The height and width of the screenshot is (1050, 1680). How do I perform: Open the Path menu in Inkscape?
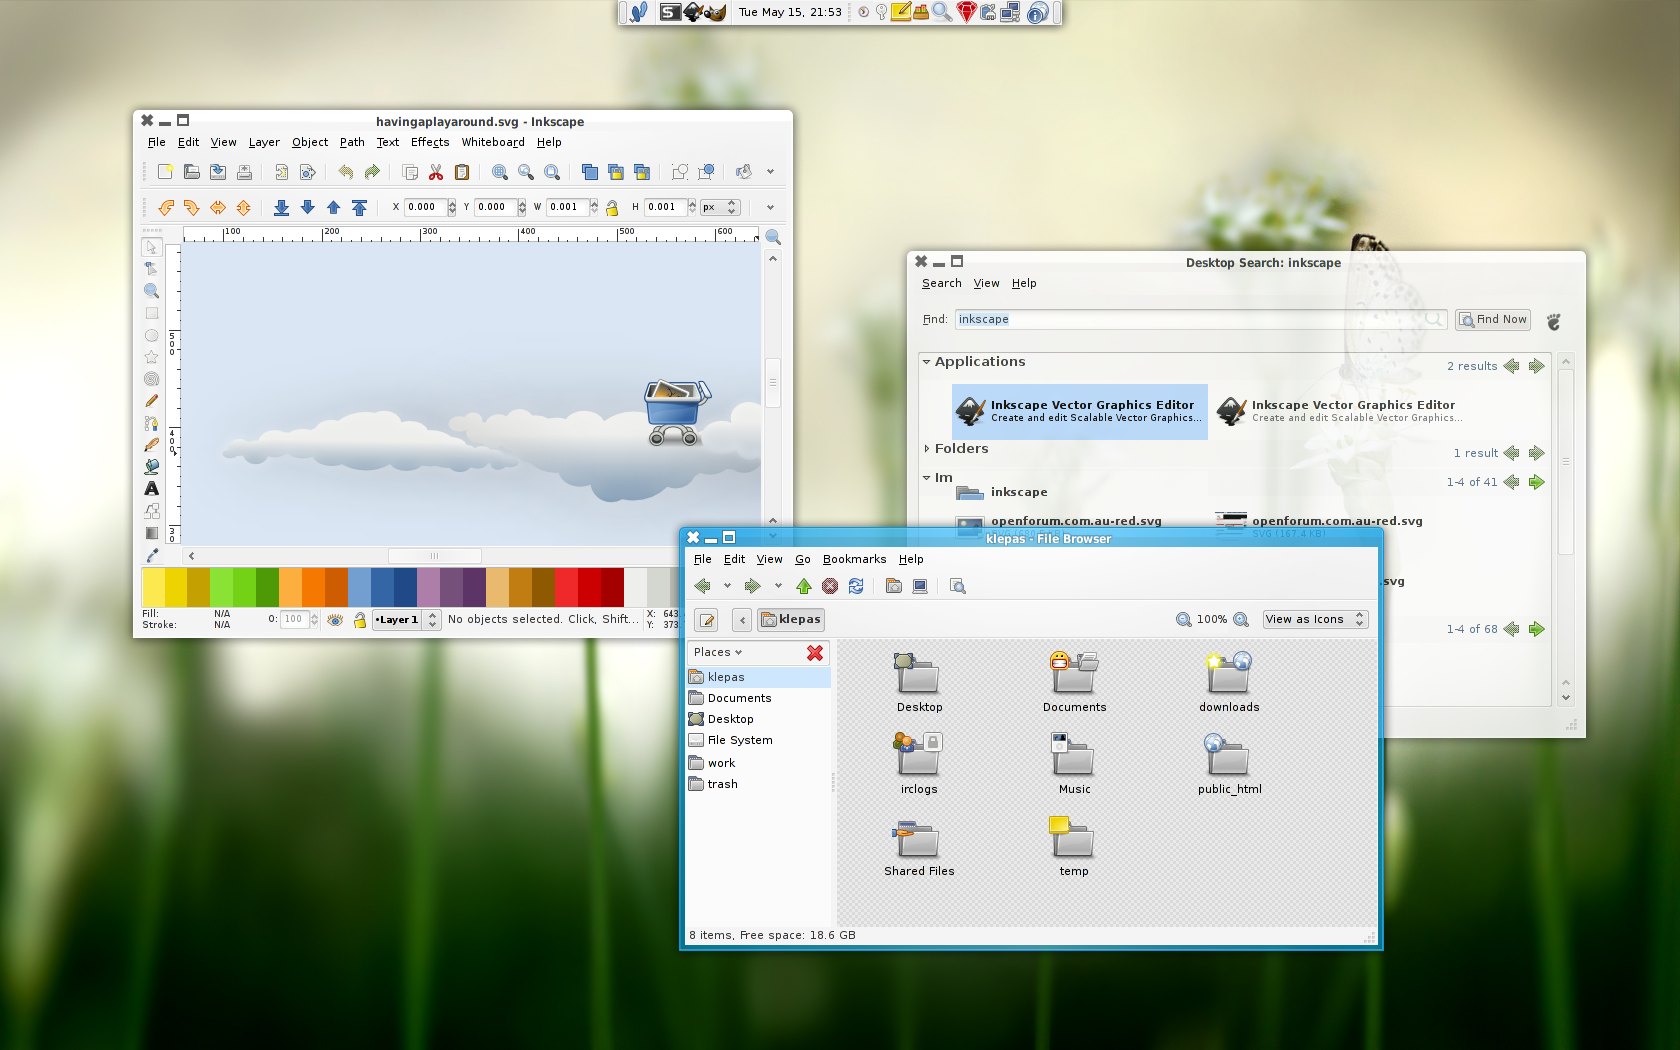[x=352, y=142]
